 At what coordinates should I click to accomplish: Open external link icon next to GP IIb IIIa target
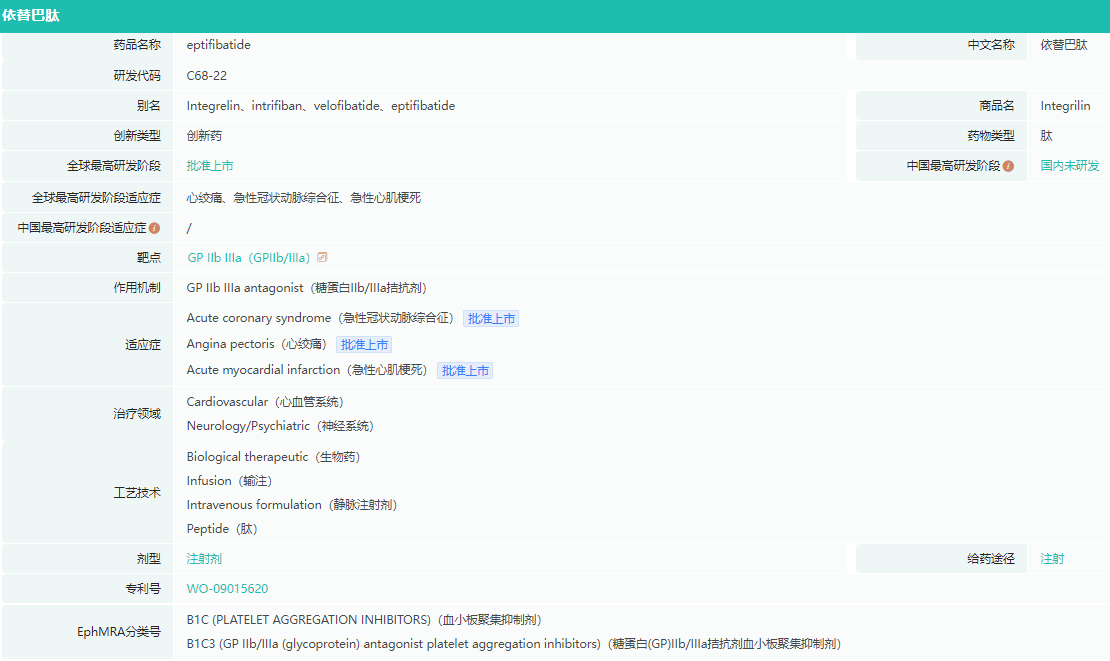point(322,258)
